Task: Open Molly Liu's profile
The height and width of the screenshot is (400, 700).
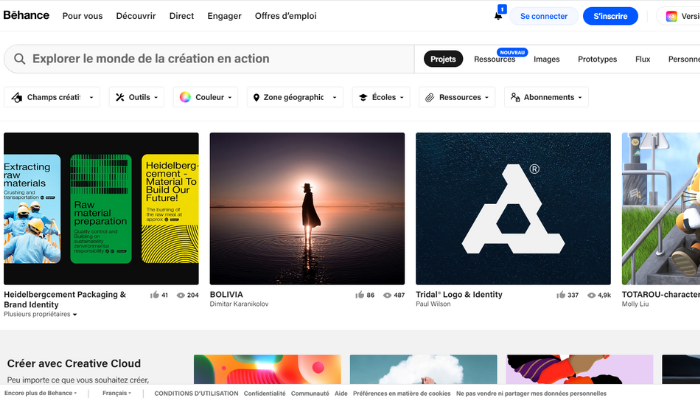Action: tap(635, 304)
